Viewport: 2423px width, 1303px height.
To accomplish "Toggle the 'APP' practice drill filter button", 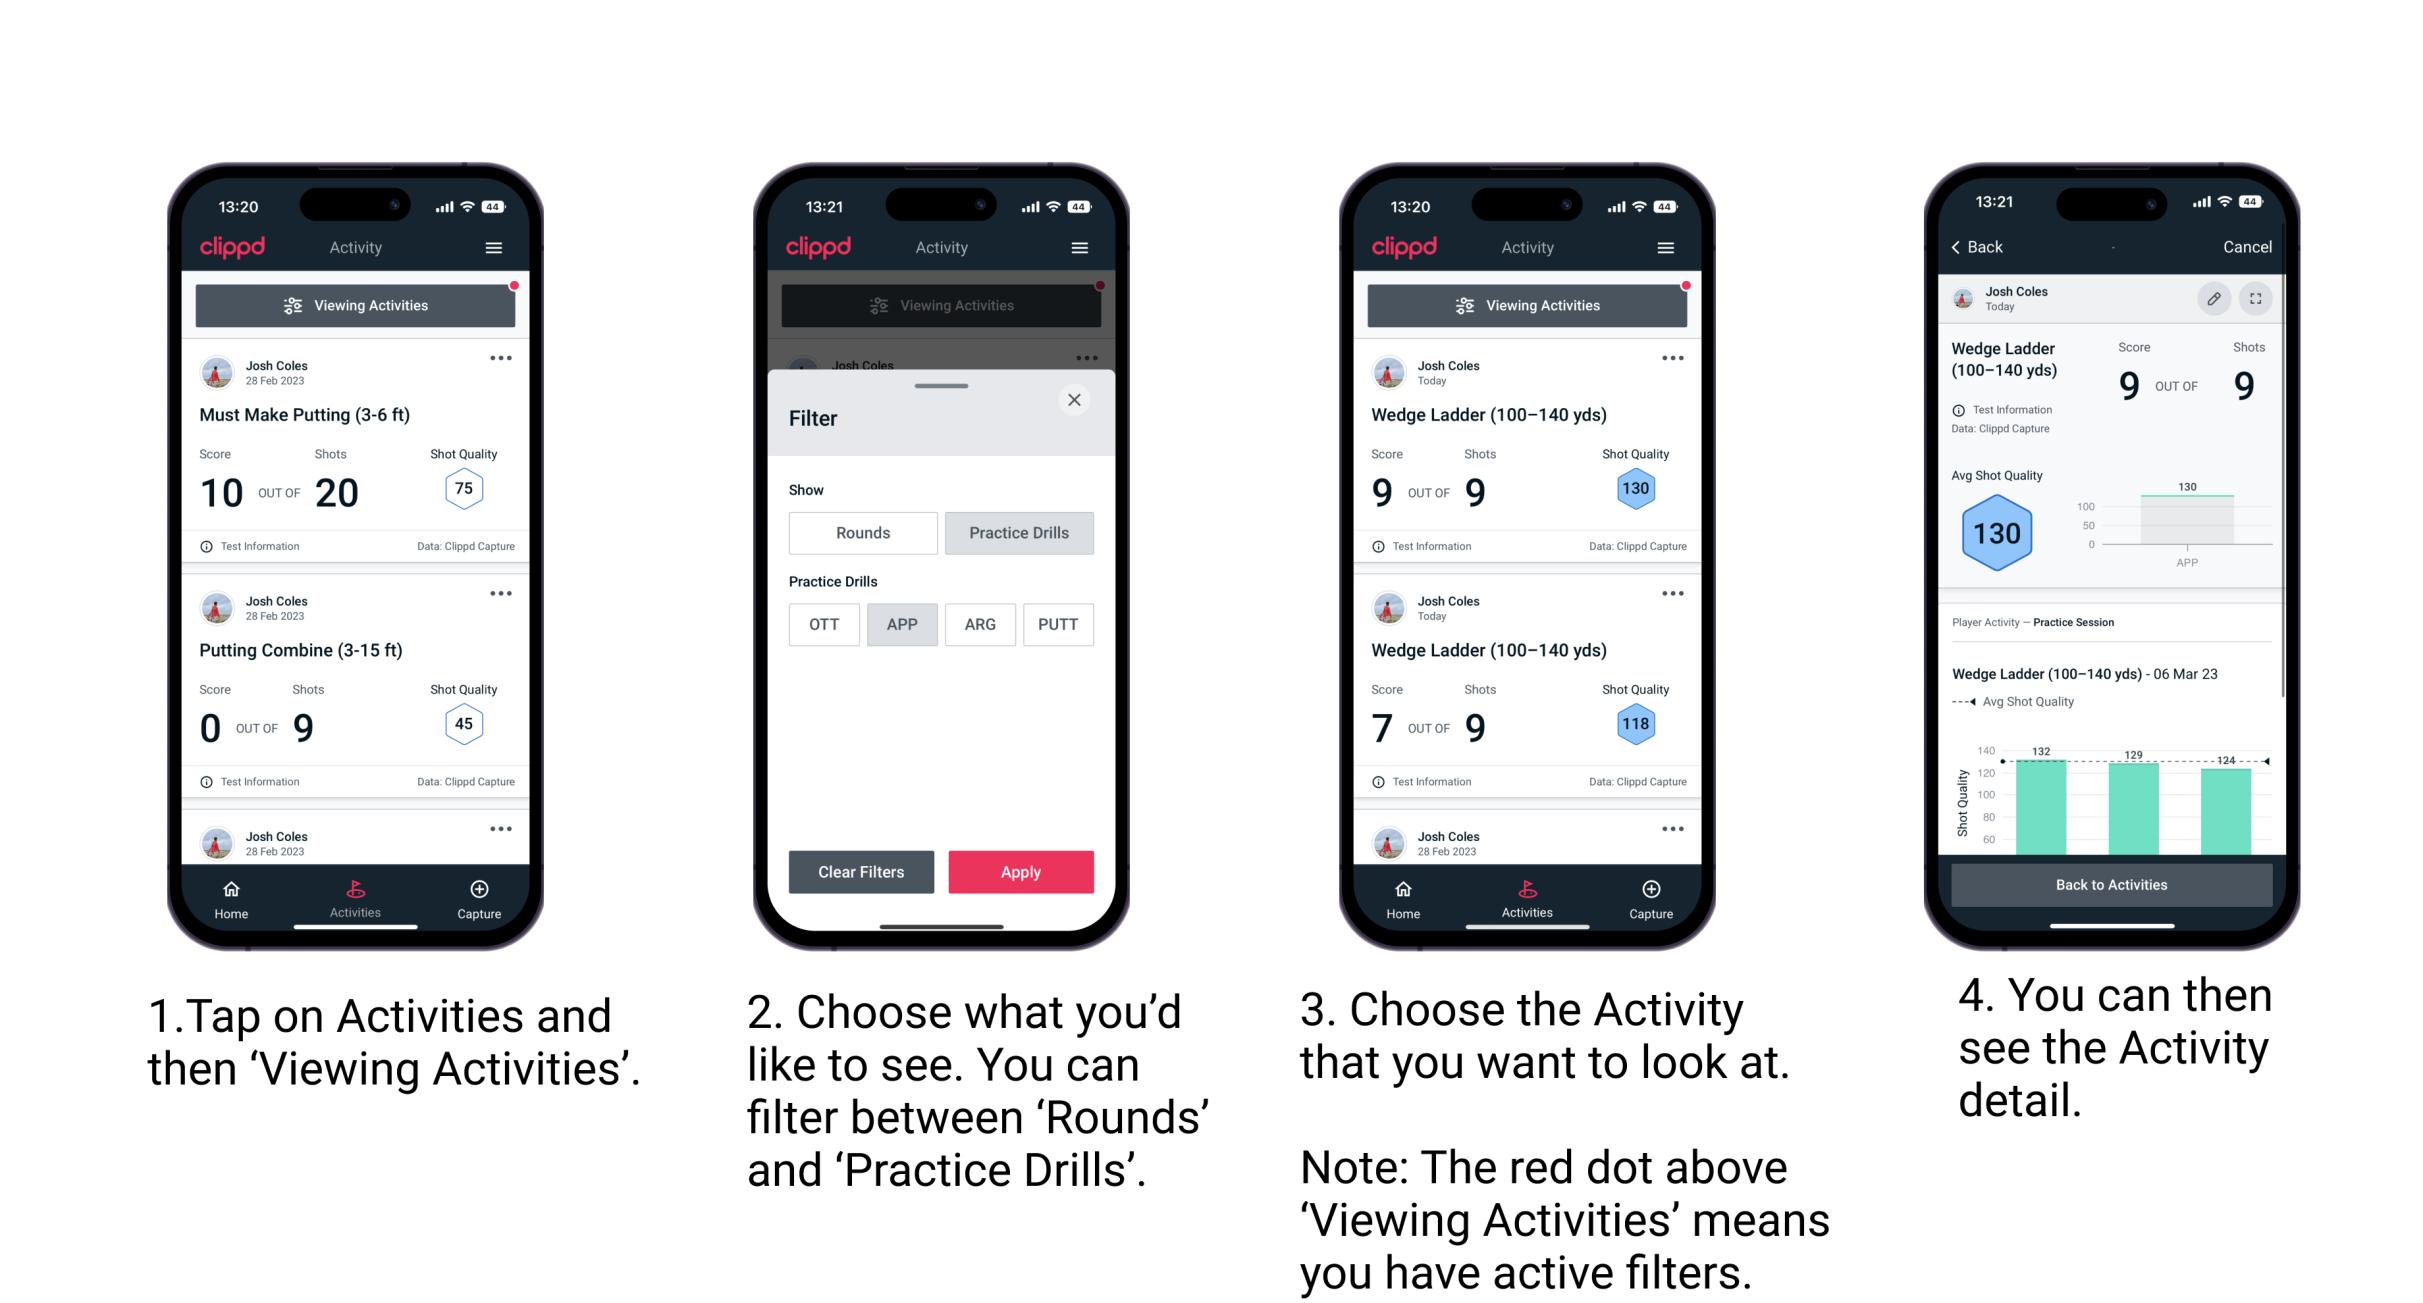I will click(x=900, y=624).
